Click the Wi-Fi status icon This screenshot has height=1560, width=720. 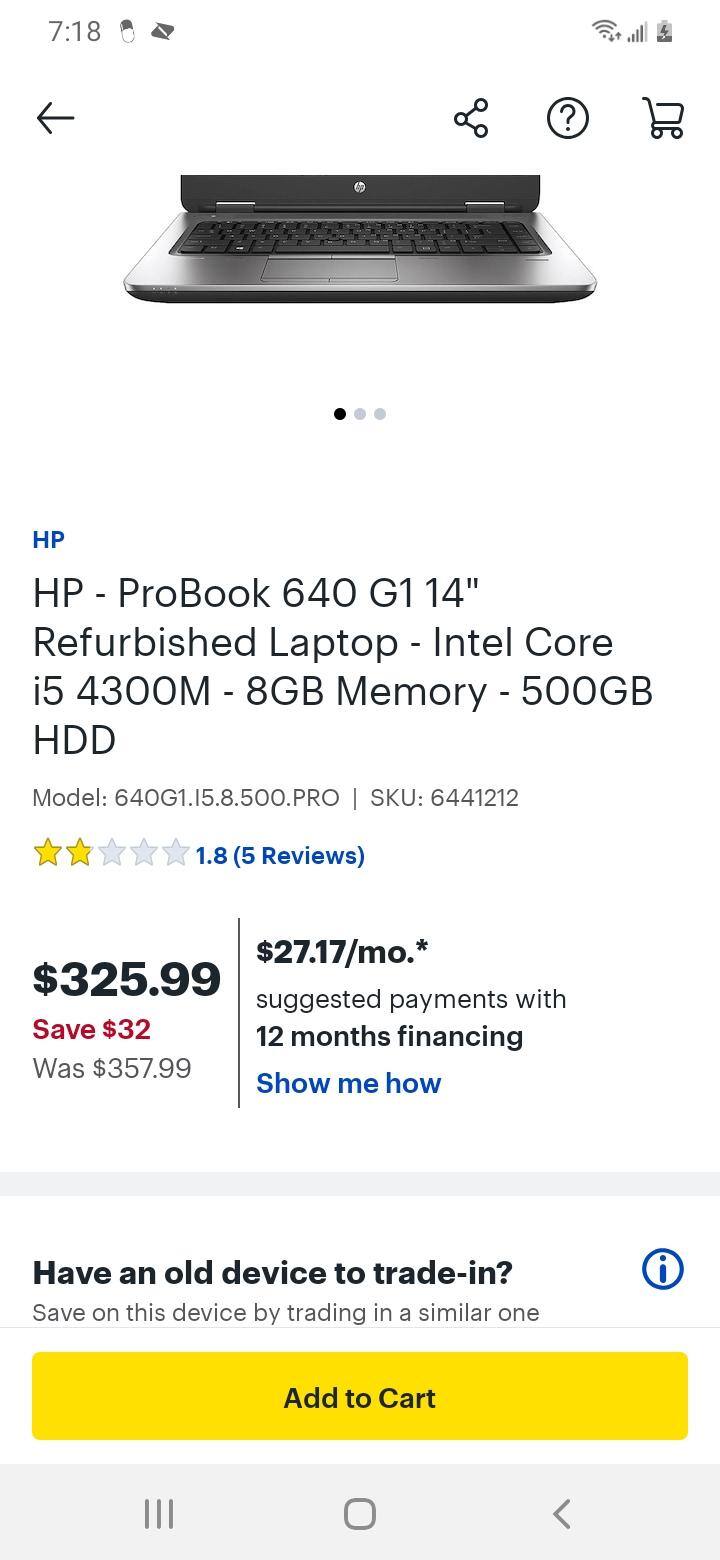pos(604,30)
